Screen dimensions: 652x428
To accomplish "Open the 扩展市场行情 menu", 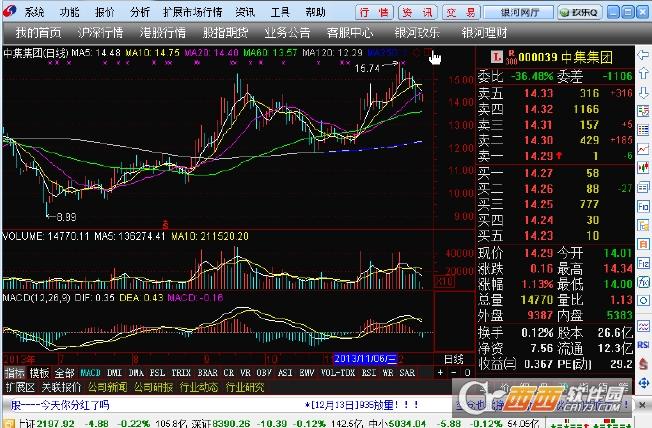I will click(x=193, y=12).
